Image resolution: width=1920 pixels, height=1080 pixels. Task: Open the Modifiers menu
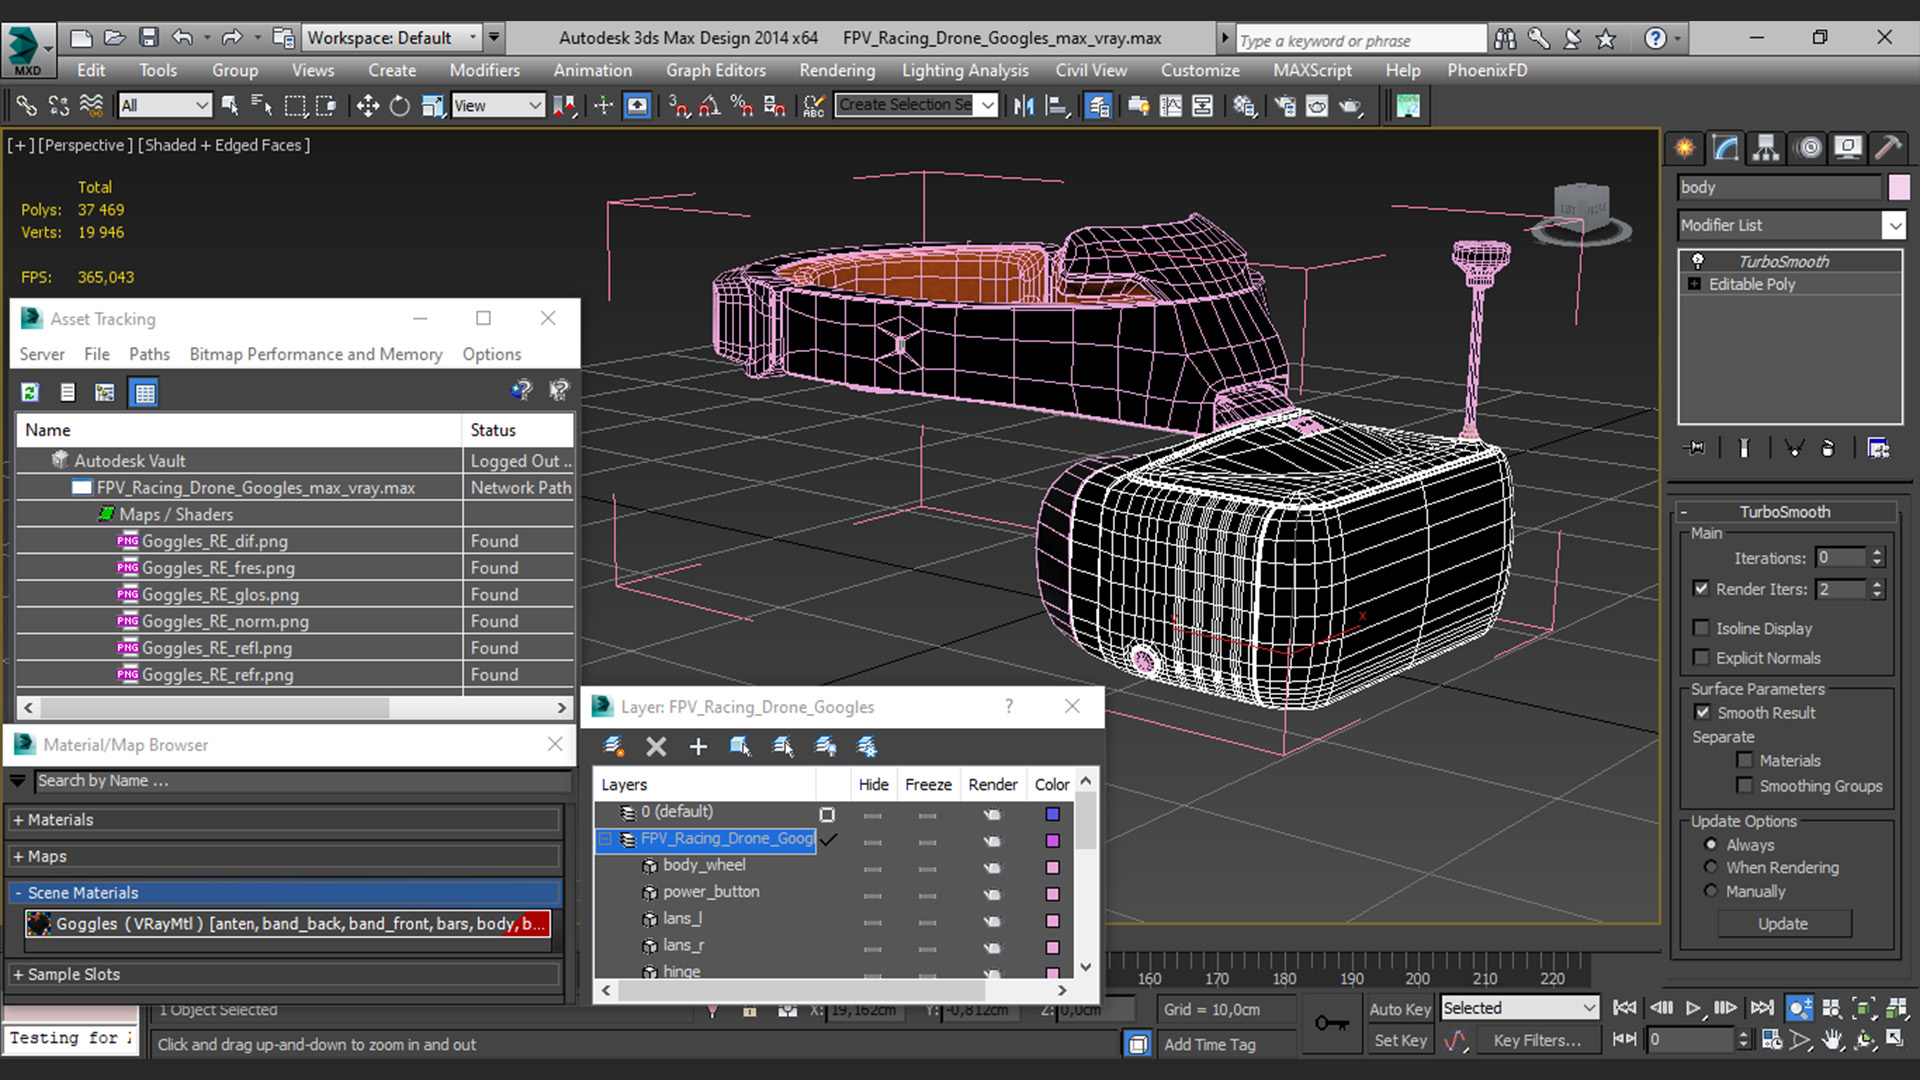click(484, 70)
